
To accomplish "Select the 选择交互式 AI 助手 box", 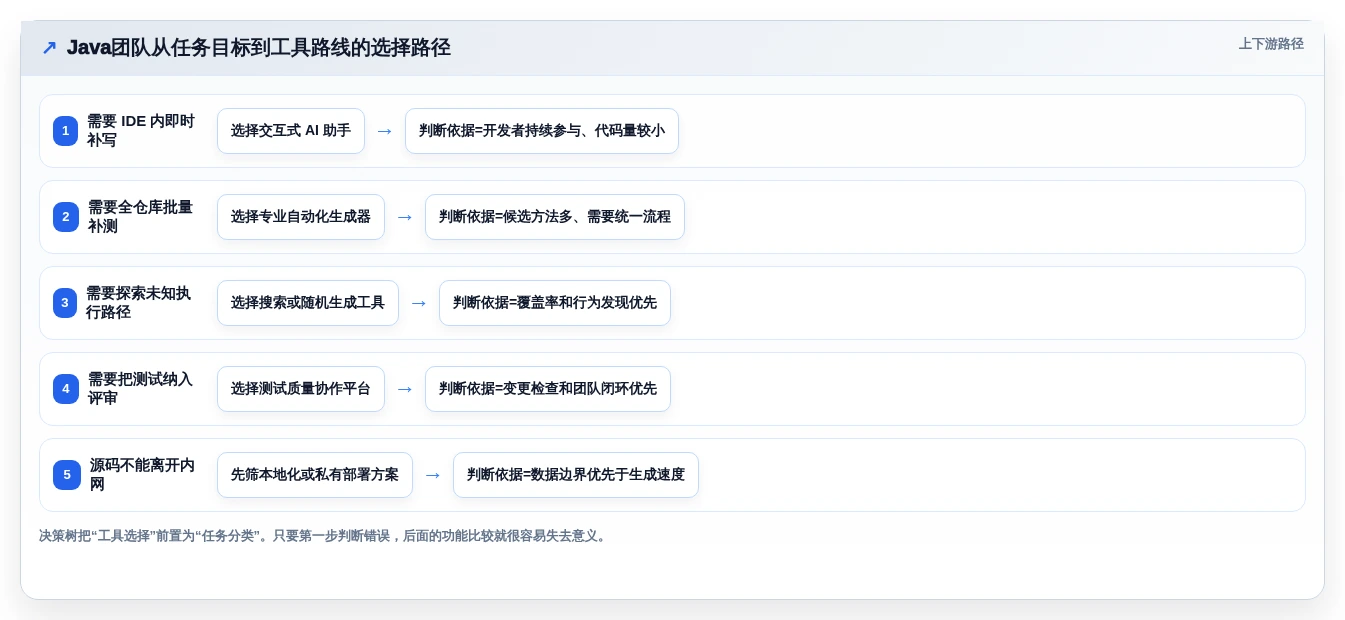I will pos(291,131).
